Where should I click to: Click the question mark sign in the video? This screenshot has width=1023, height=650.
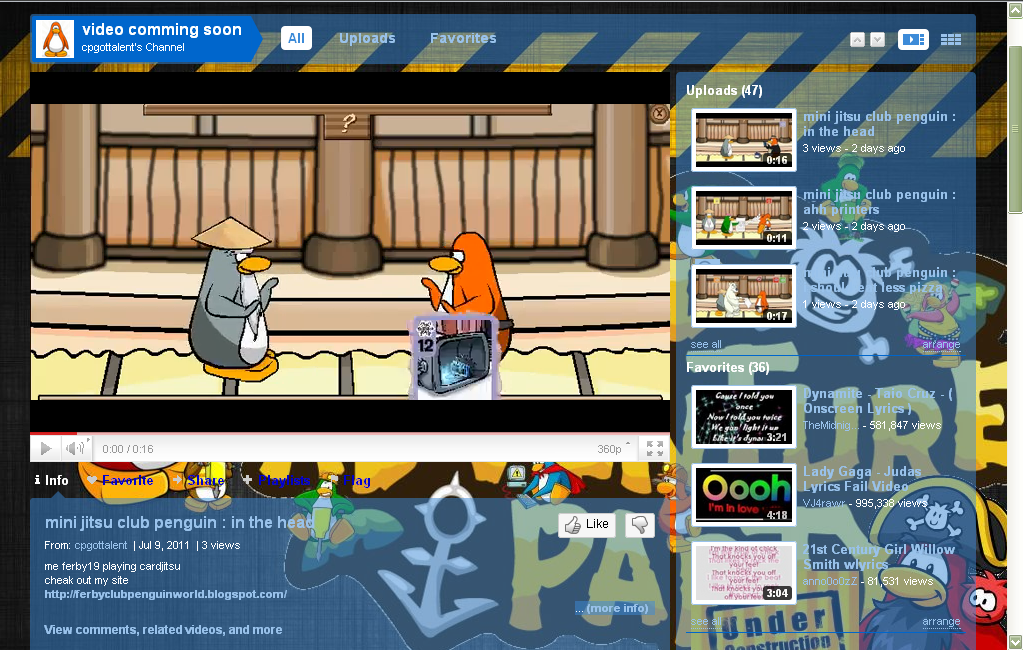[348, 122]
